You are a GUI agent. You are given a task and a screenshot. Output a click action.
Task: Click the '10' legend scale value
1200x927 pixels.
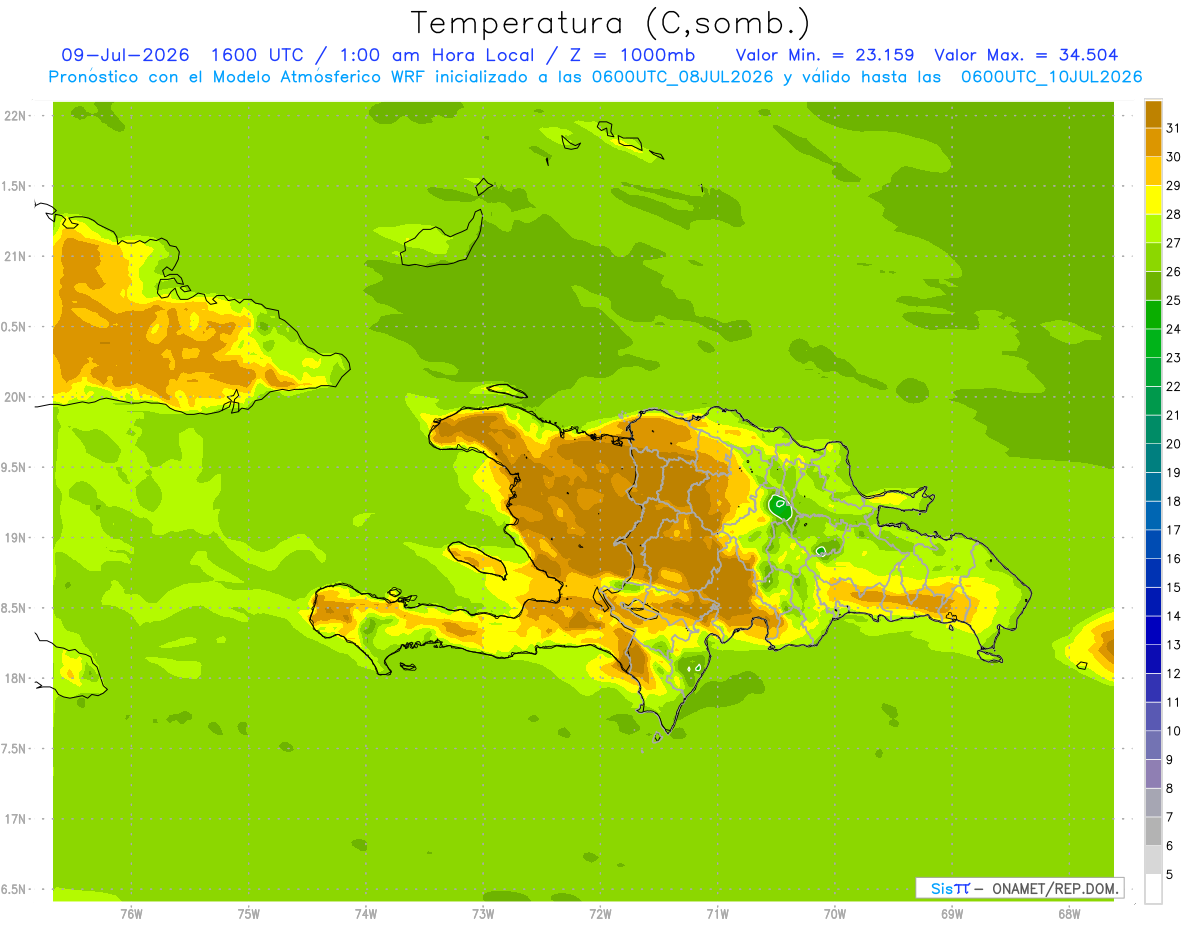1174,731
